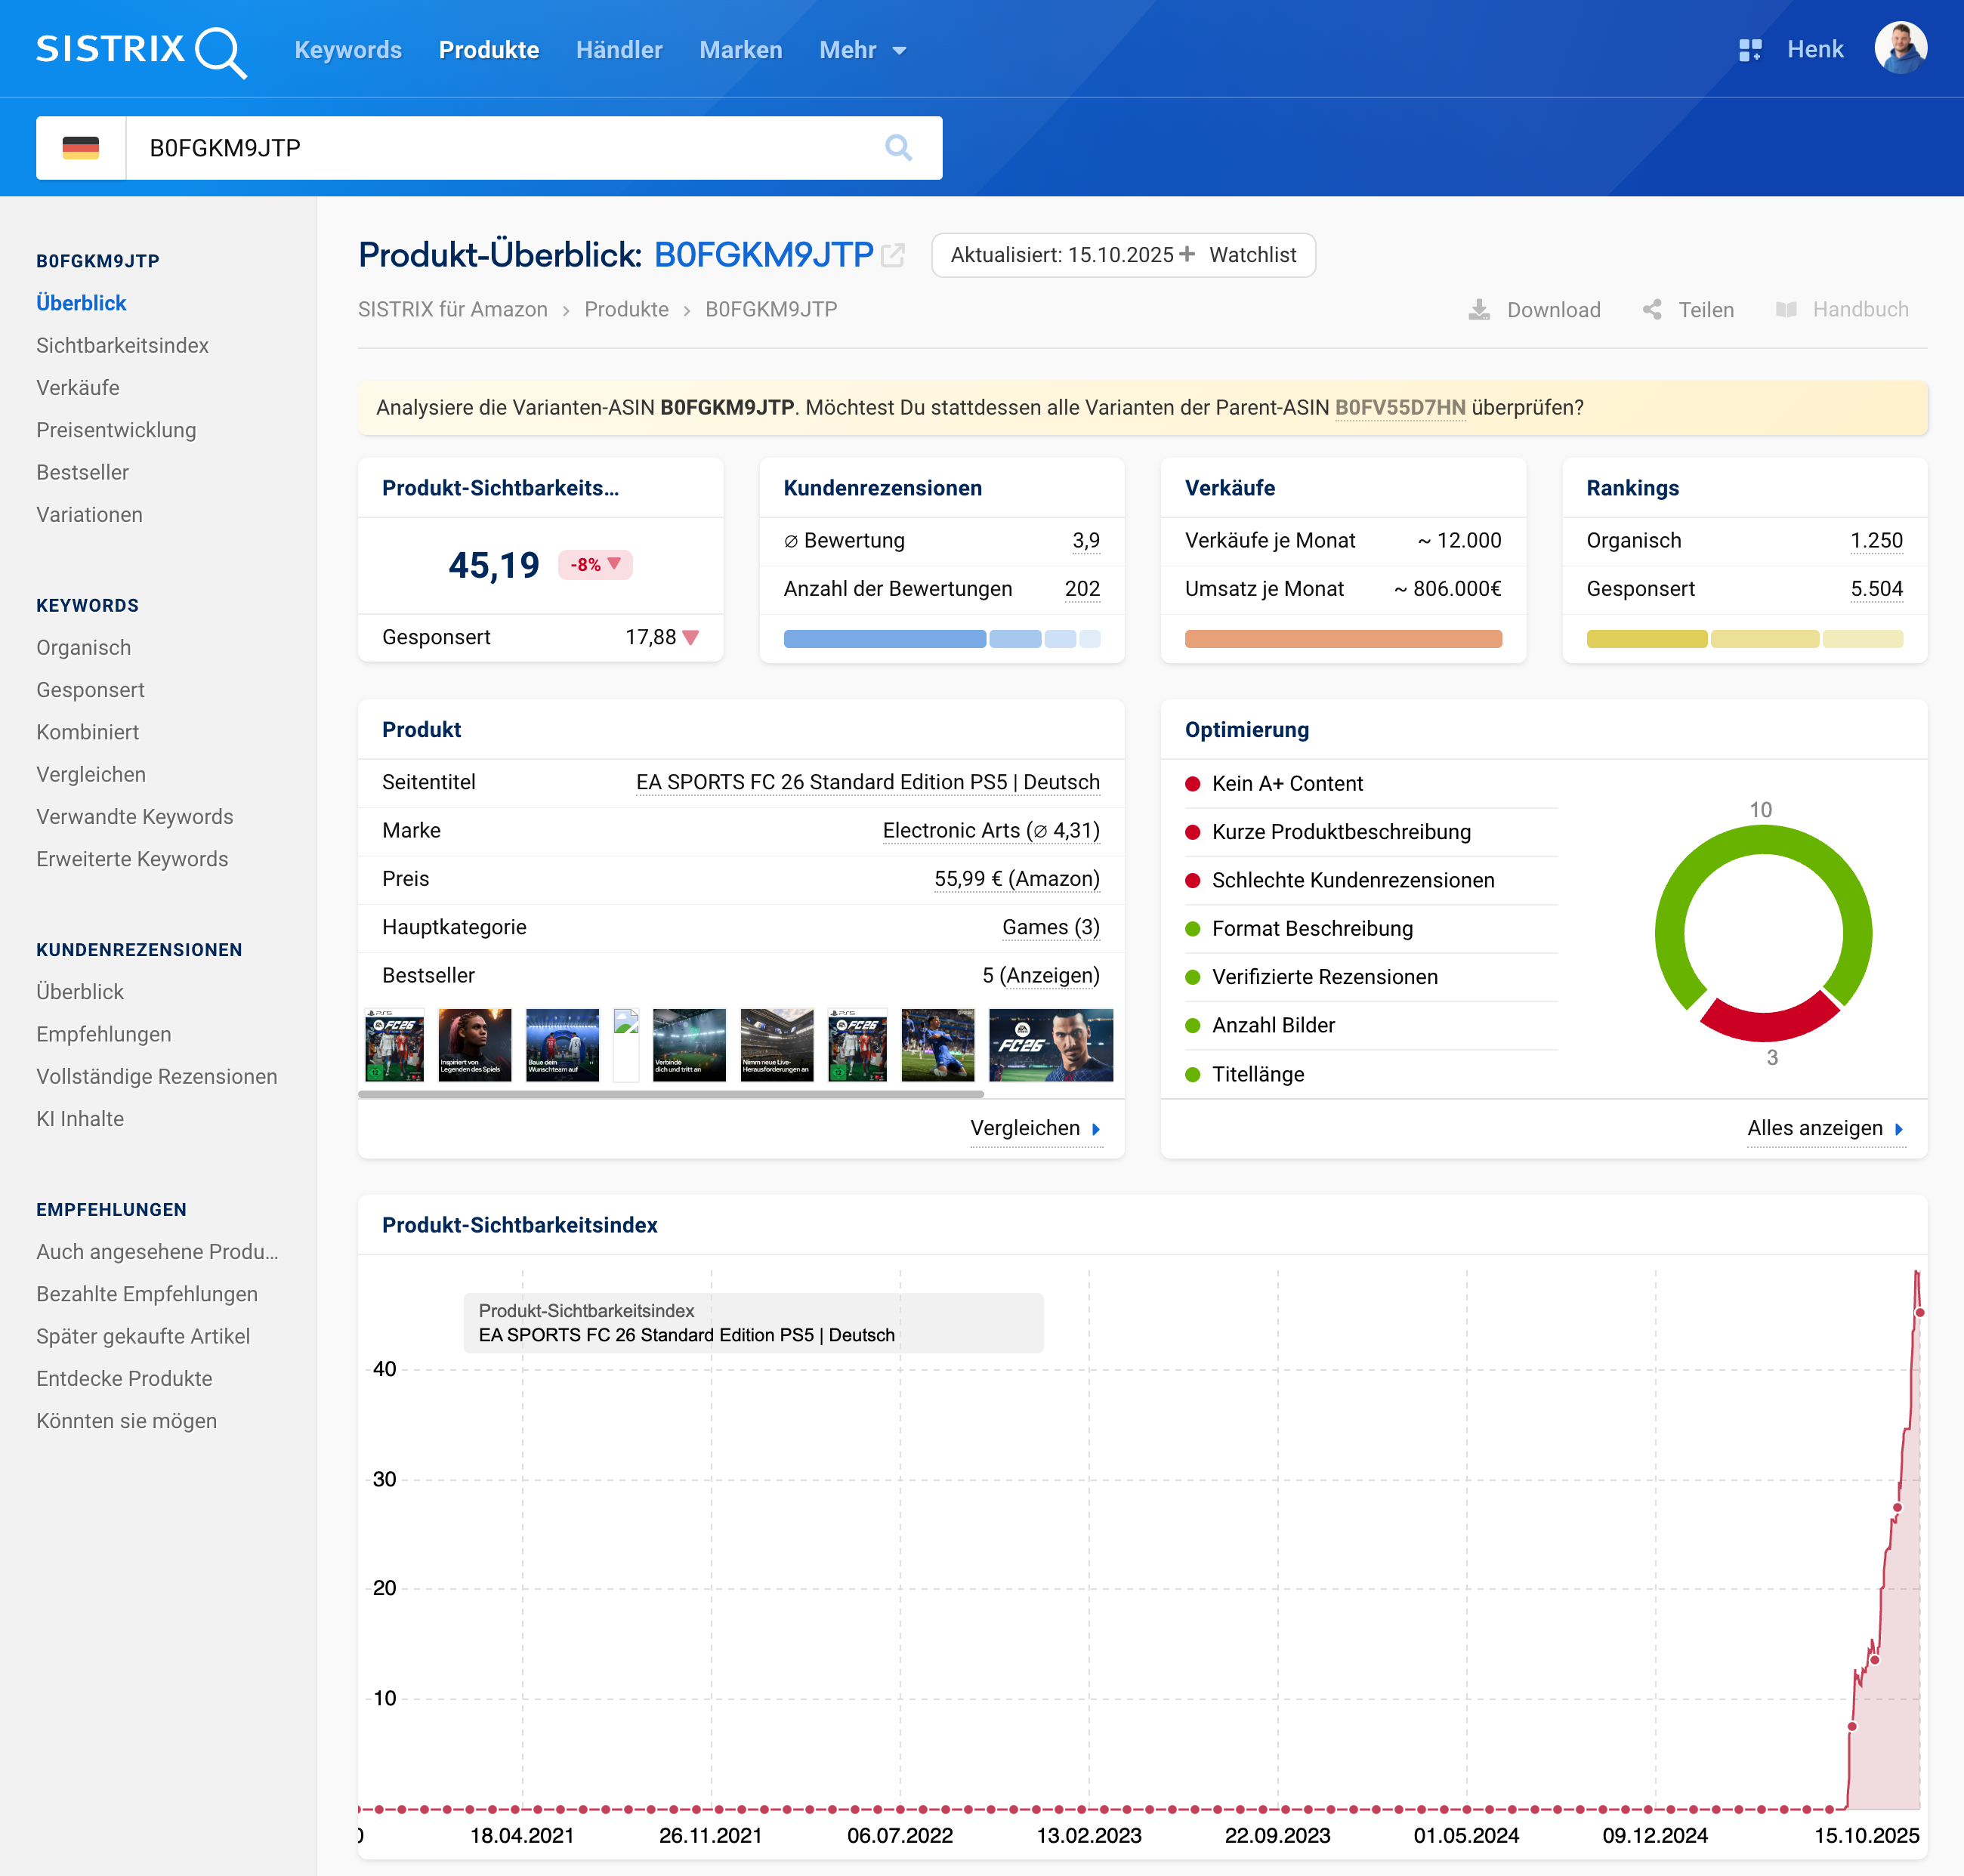Open external link icon beside B0FGKM9JTP title

coord(893,256)
